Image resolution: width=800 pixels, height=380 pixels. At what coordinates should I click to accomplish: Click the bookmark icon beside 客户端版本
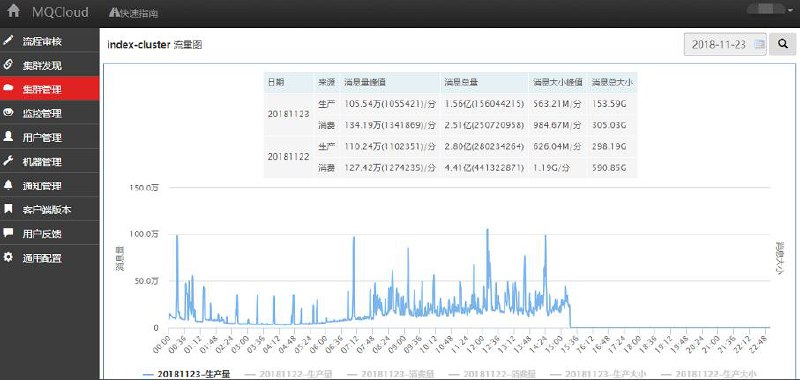coord(8,209)
